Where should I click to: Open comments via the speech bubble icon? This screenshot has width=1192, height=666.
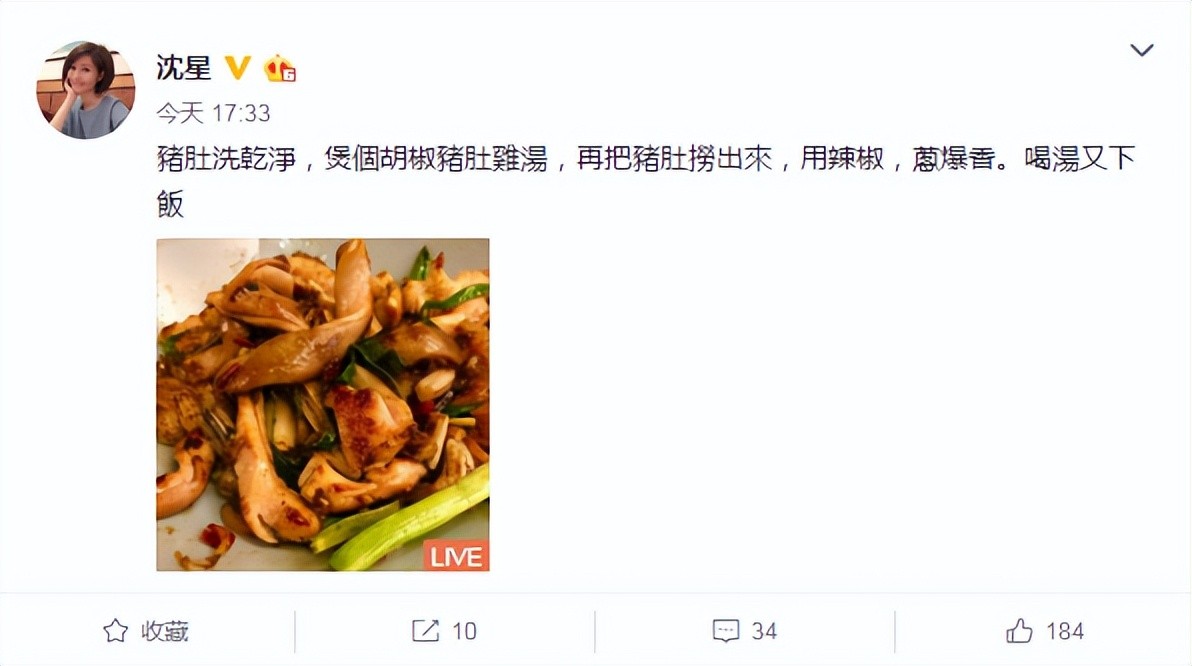pyautogui.click(x=726, y=631)
